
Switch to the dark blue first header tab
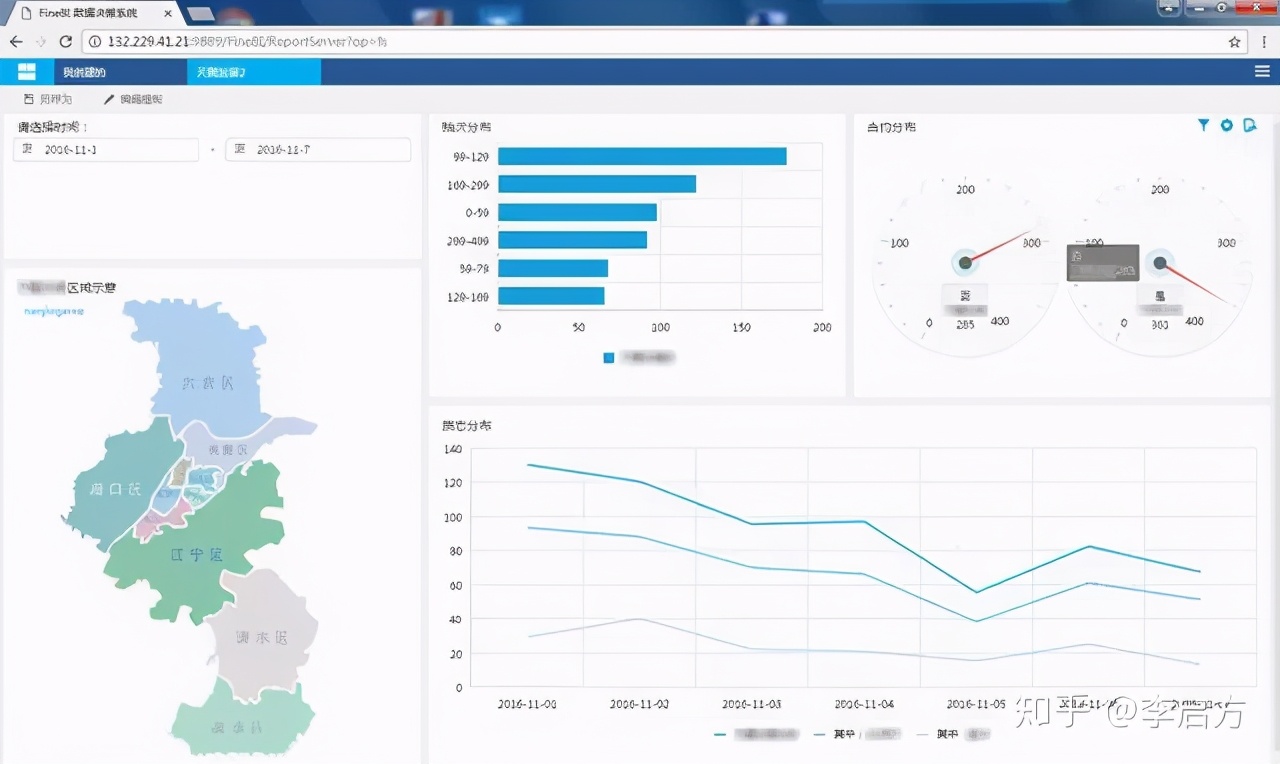(x=120, y=72)
